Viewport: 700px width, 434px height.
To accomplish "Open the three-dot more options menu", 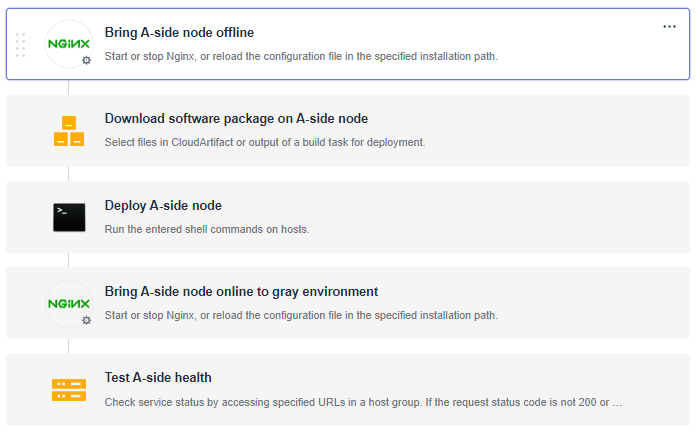I will [x=669, y=27].
